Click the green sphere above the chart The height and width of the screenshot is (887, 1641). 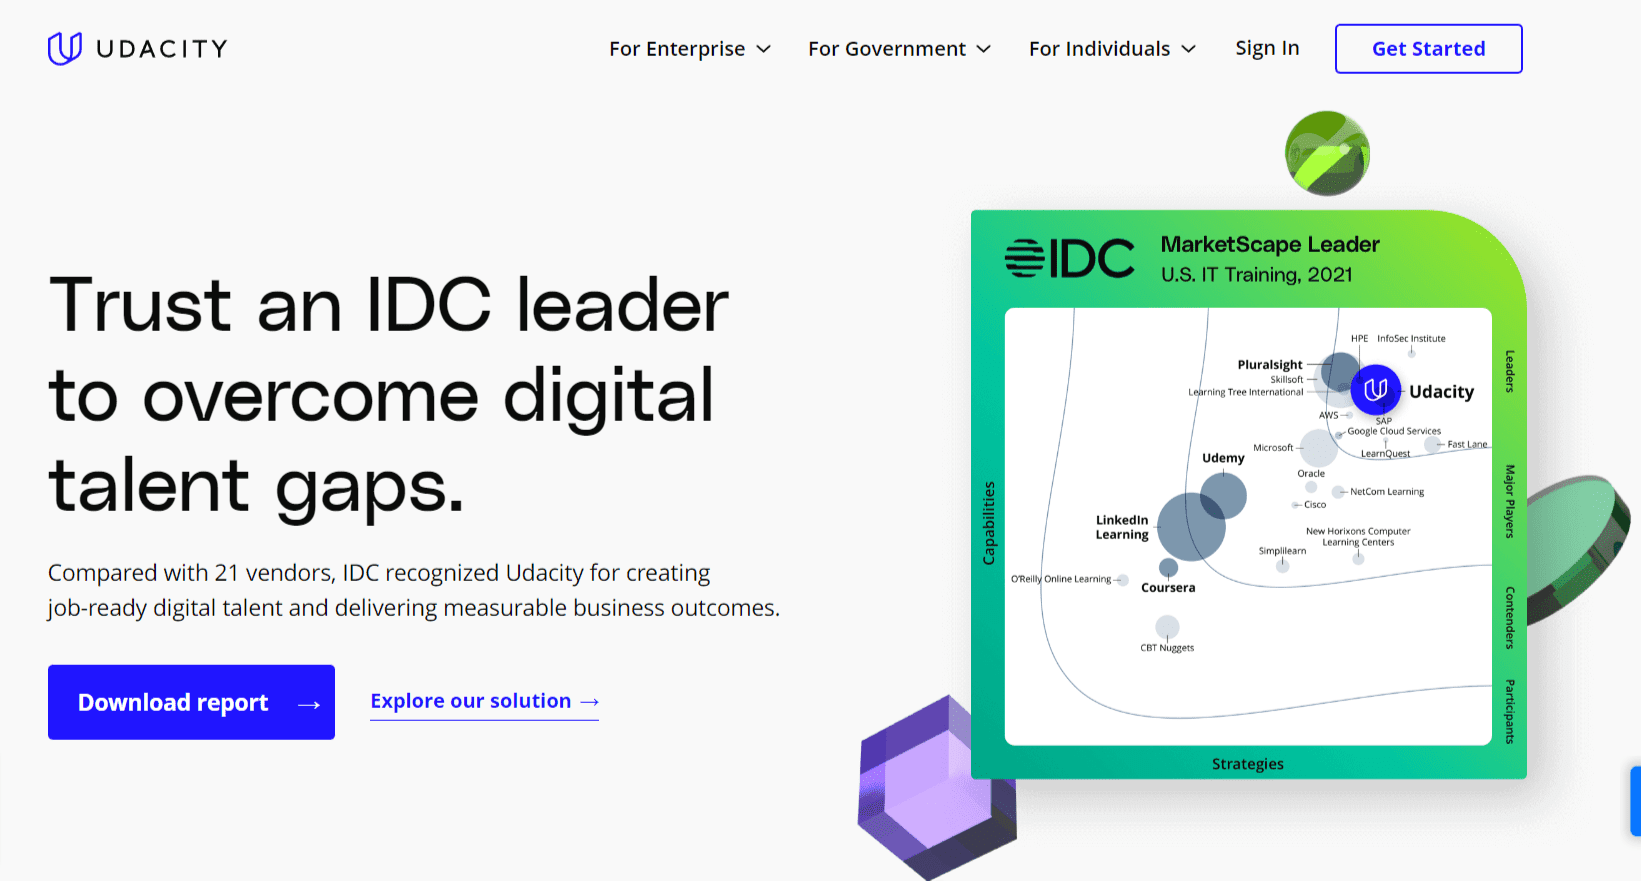point(1327,153)
